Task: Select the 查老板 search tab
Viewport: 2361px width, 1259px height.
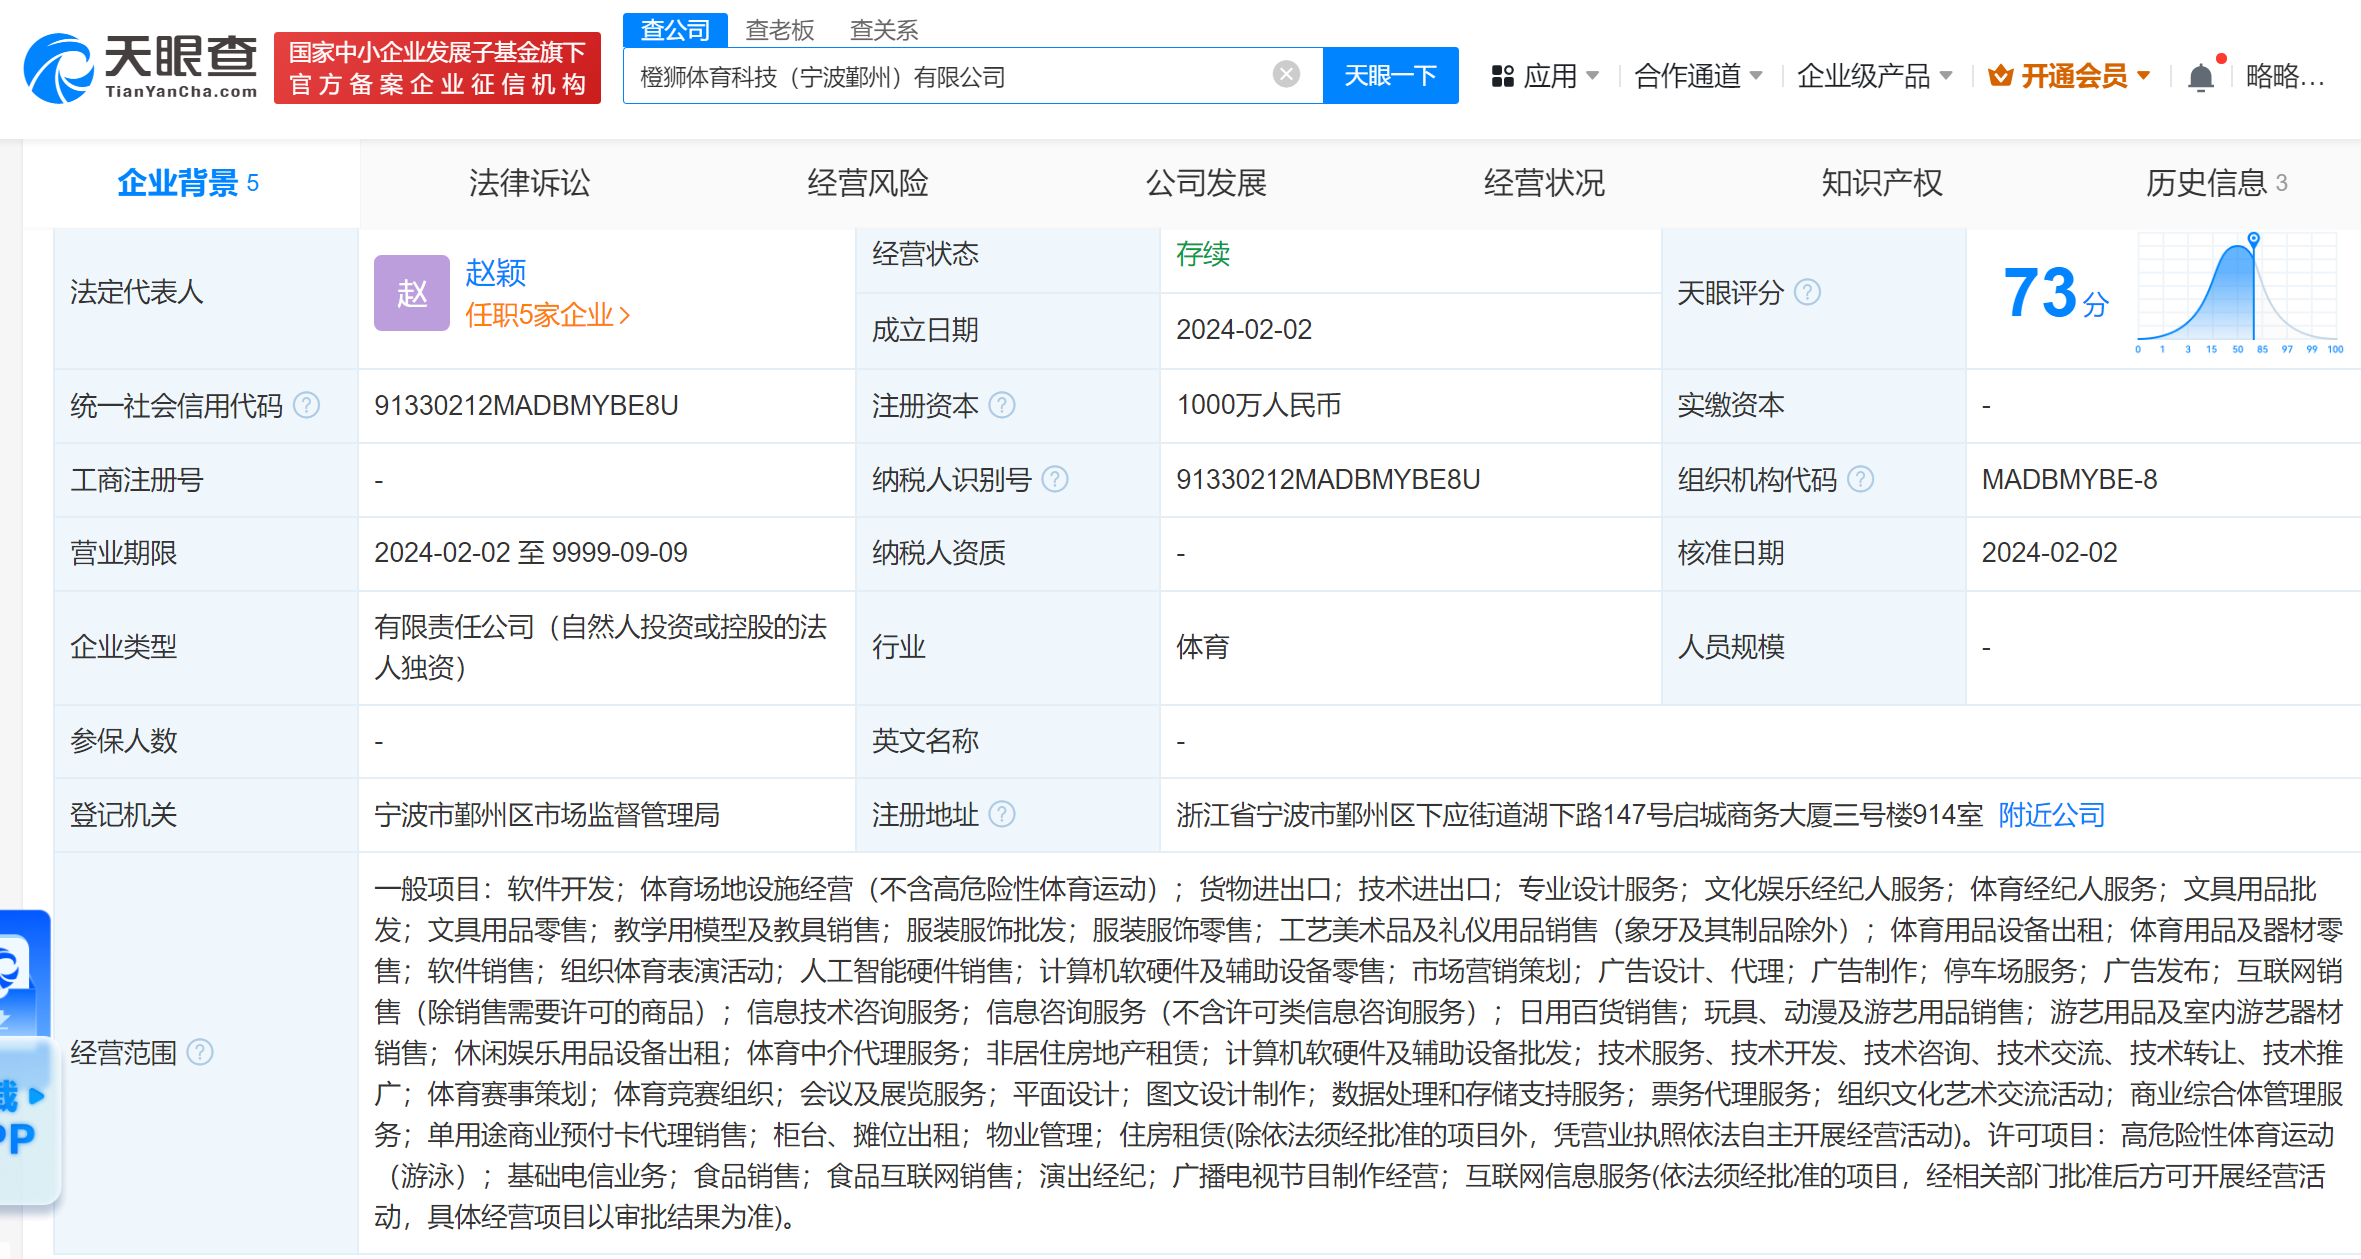Action: pos(780,30)
